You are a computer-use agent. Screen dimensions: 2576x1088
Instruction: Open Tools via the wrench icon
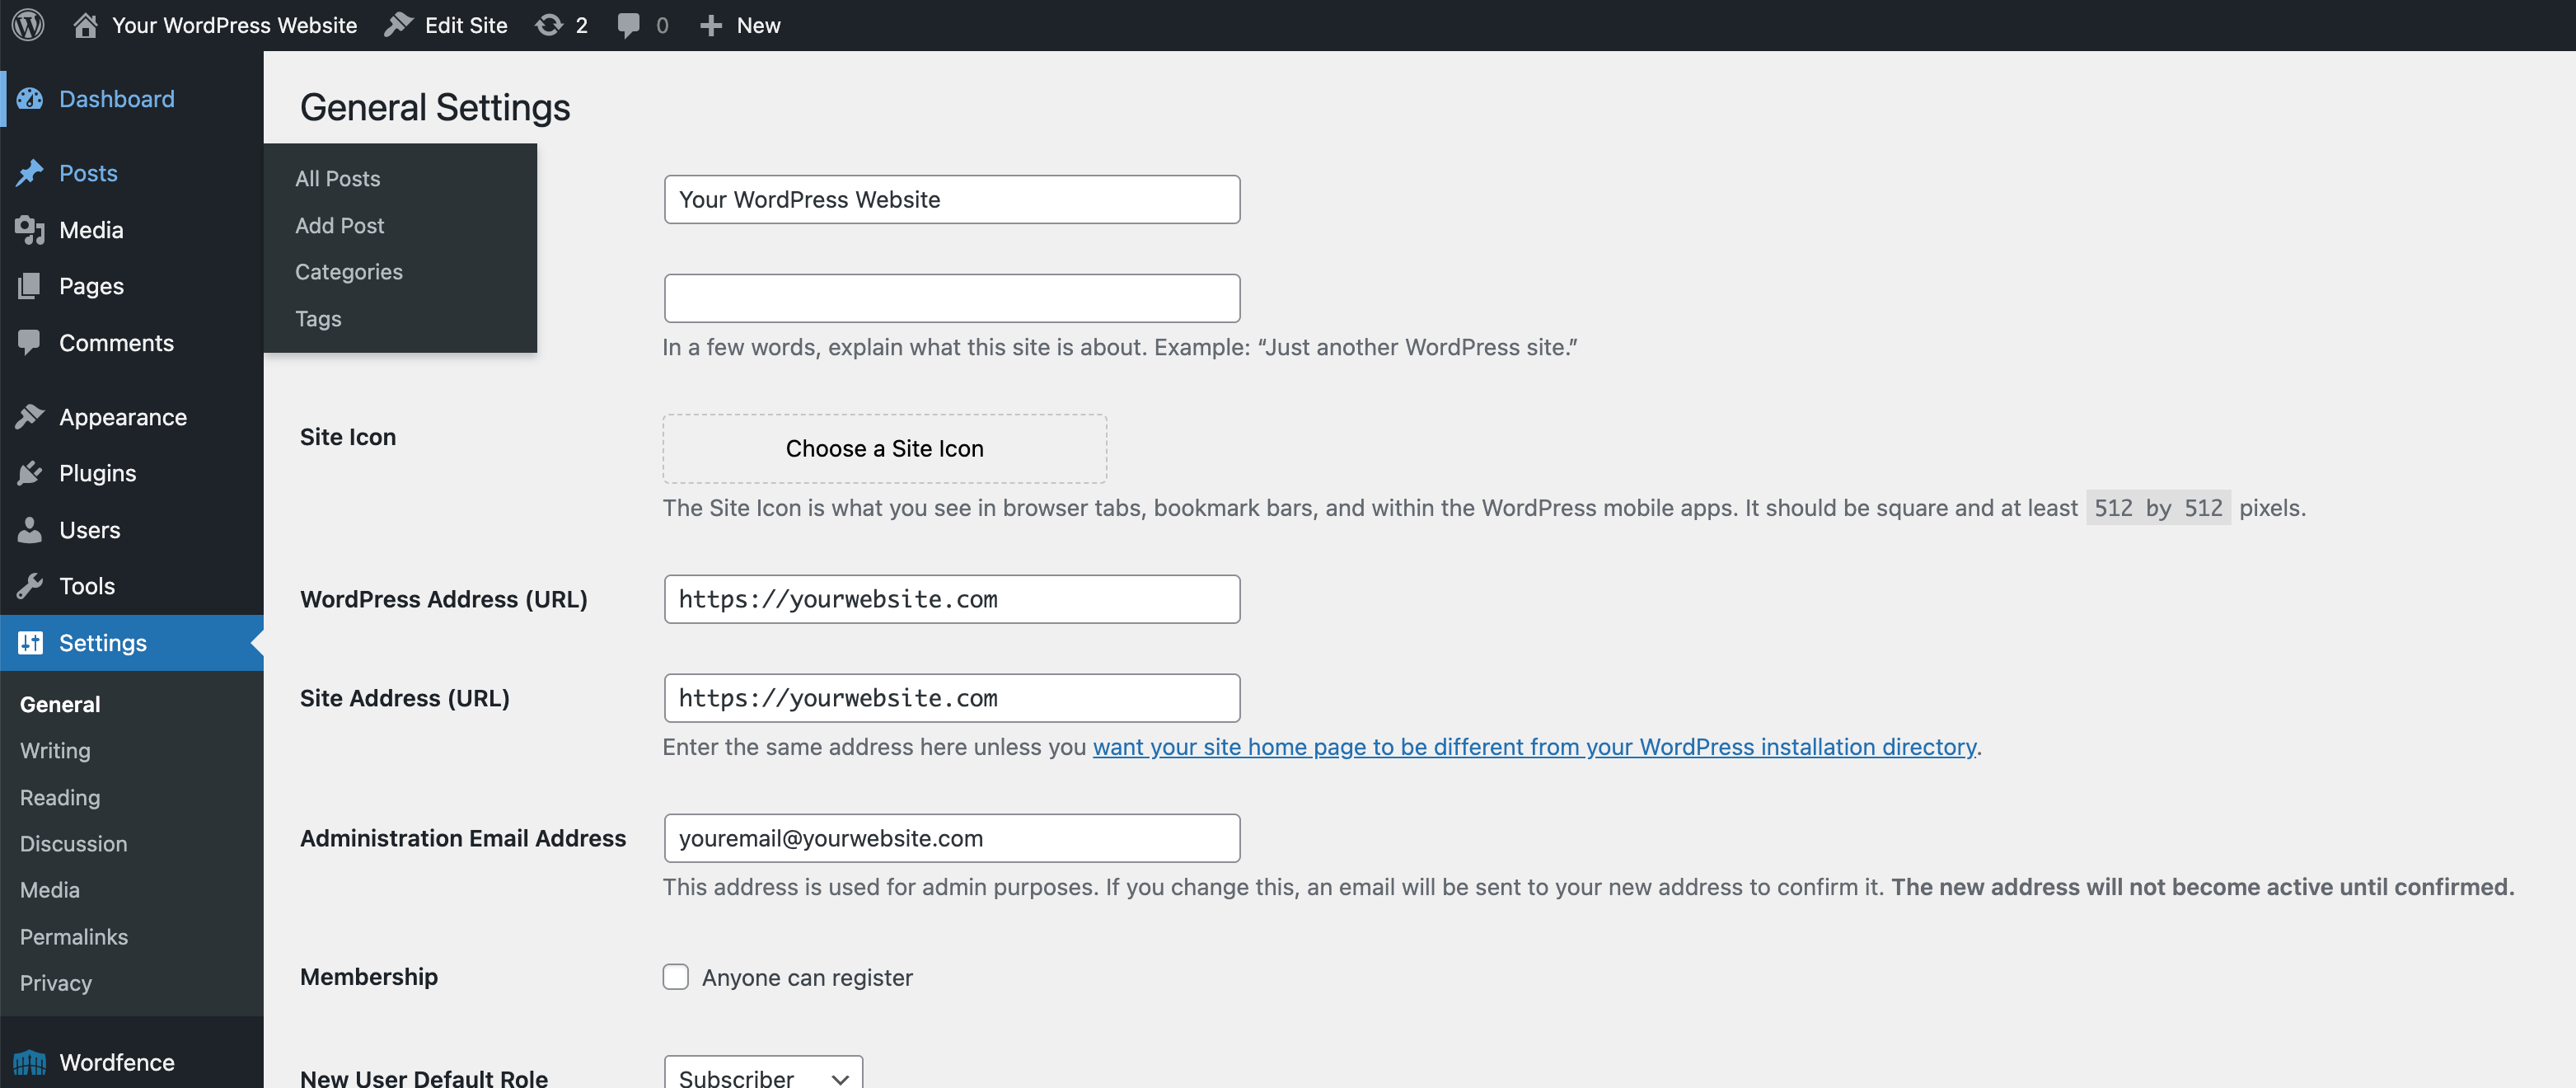[30, 585]
